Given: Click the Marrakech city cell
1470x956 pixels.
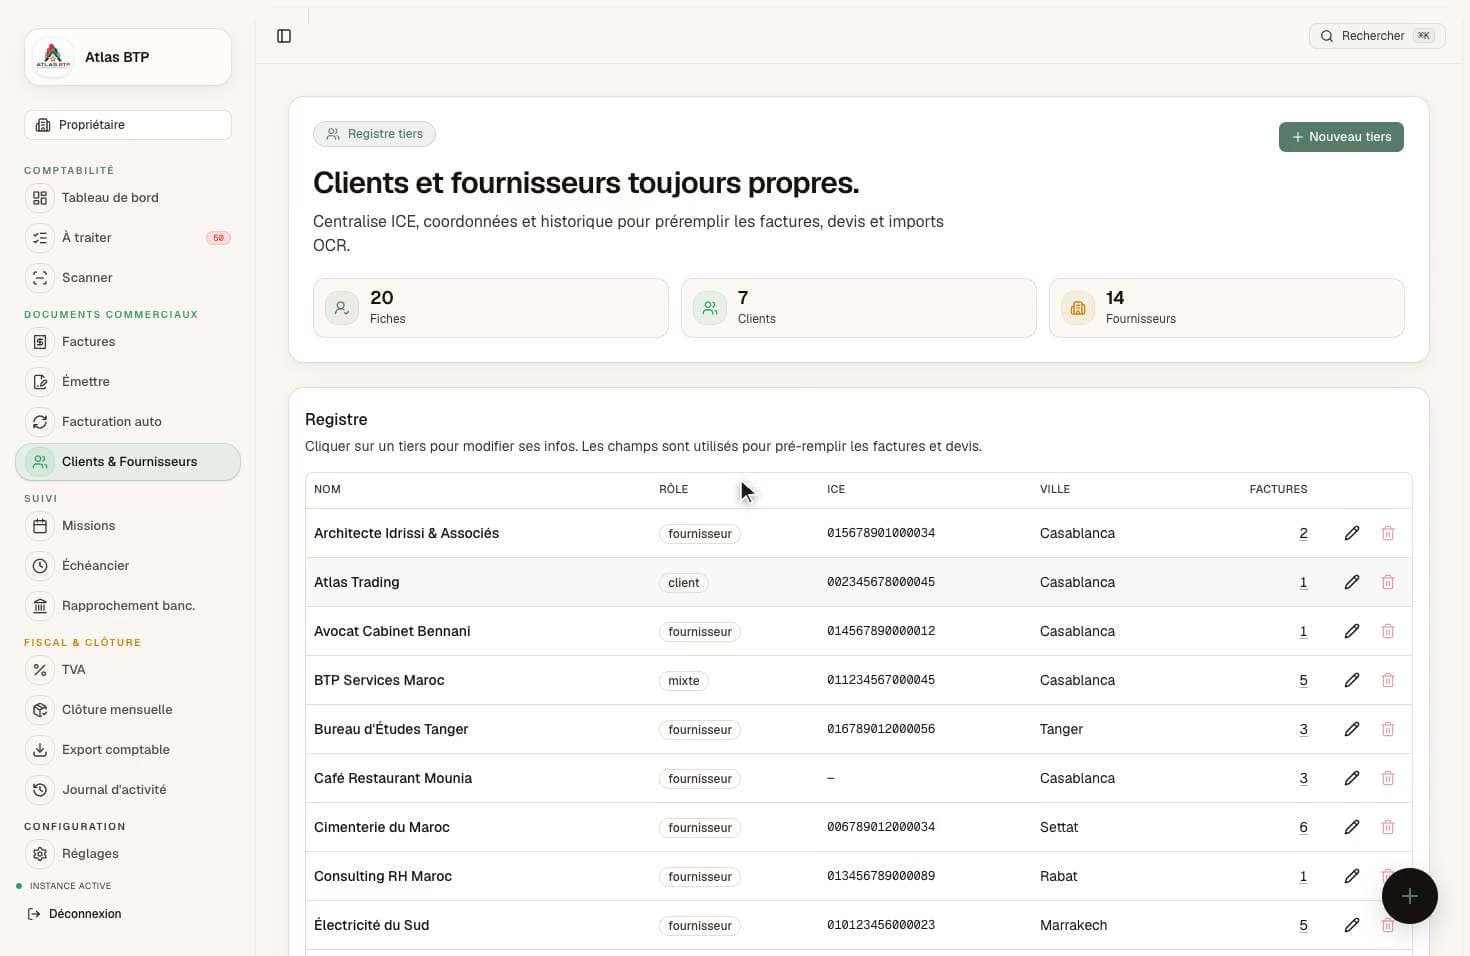Looking at the screenshot, I should point(1073,925).
